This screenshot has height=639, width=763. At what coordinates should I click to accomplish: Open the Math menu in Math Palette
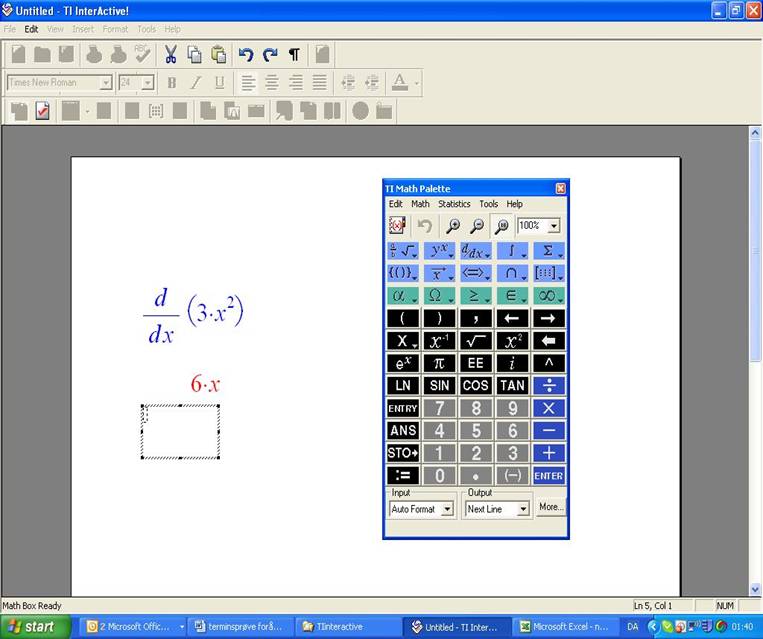(x=420, y=204)
